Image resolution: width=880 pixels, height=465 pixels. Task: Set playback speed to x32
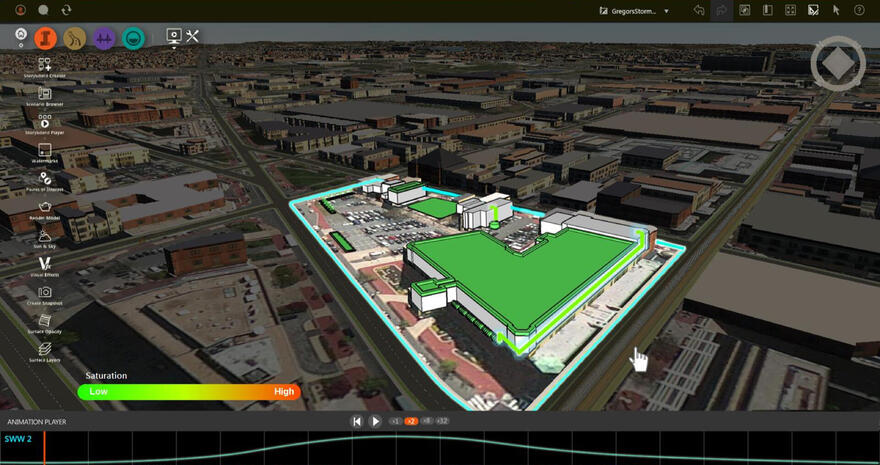click(x=442, y=422)
